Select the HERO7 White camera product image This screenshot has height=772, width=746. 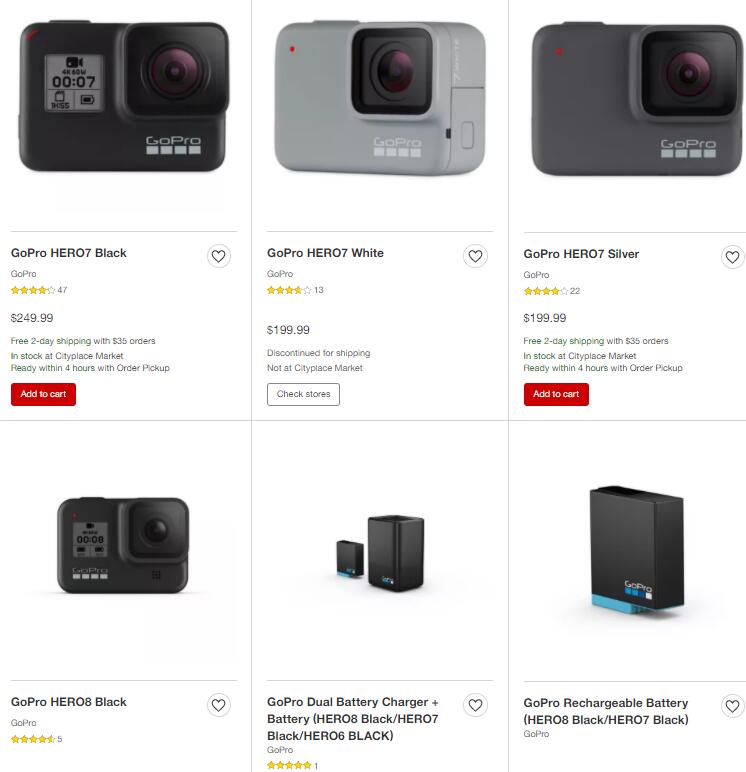pos(380,98)
